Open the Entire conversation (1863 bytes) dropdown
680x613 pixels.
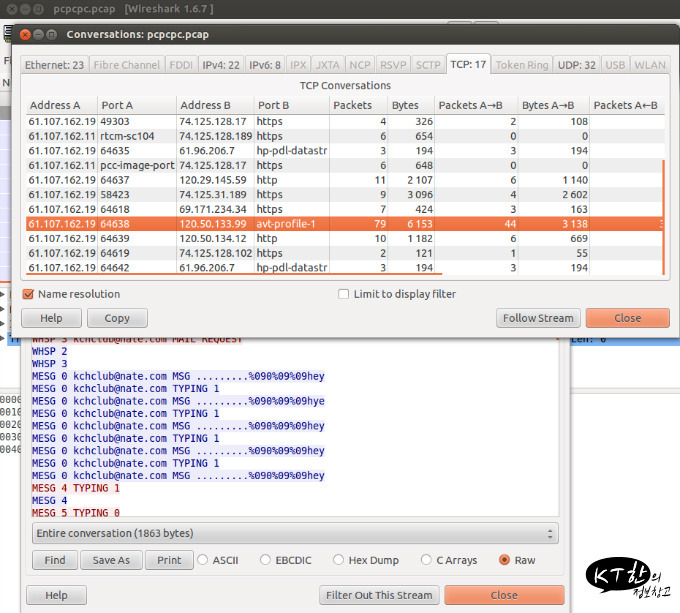[295, 533]
